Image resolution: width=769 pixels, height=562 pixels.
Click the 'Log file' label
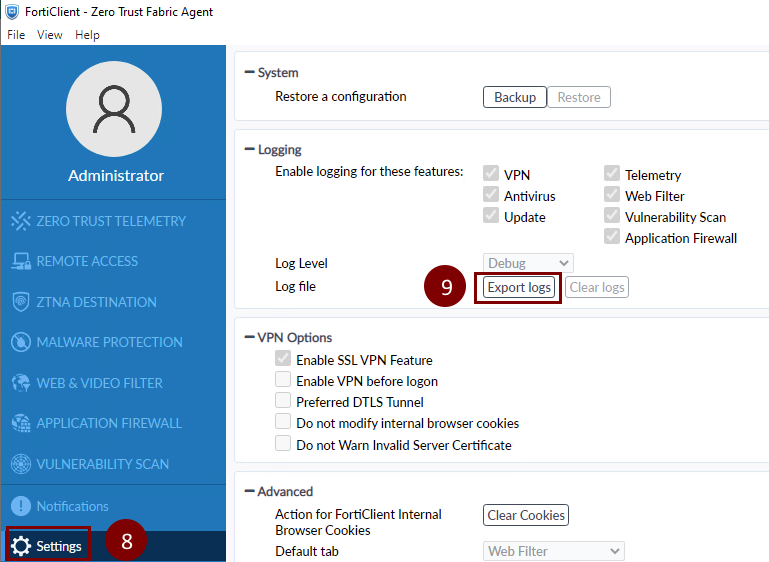click(295, 286)
